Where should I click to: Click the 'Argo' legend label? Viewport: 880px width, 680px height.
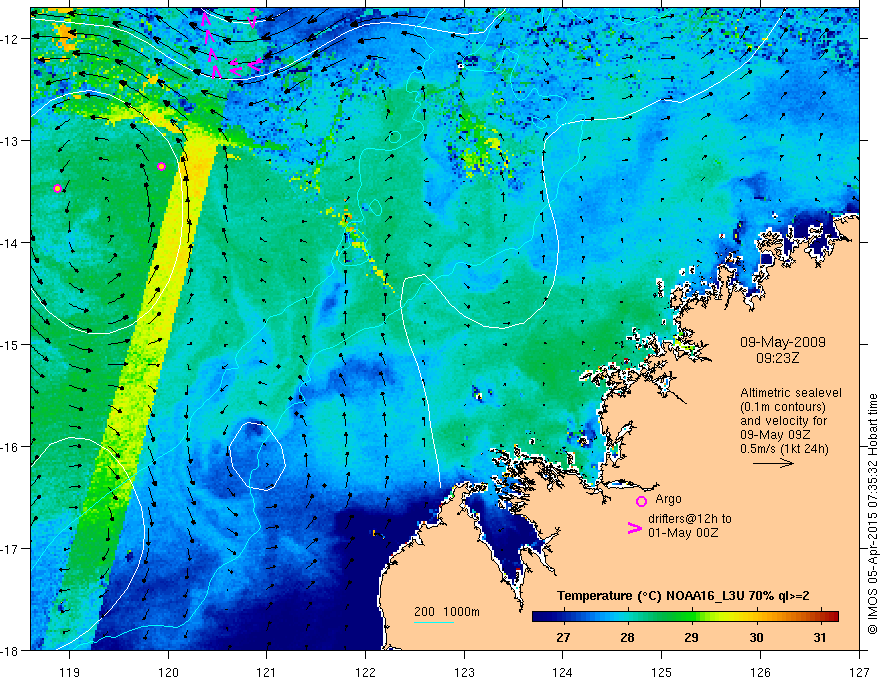(x=668, y=499)
